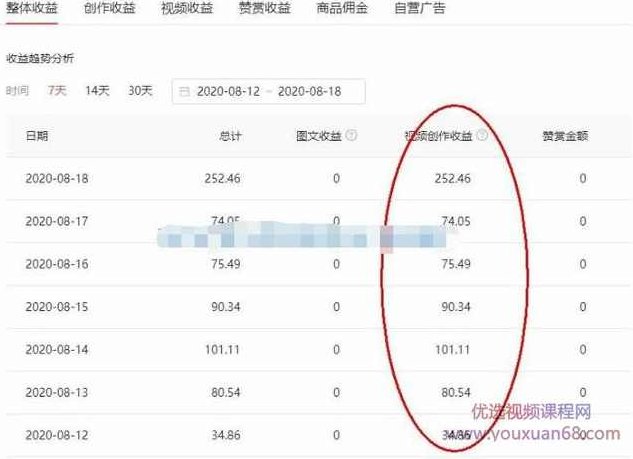Image resolution: width=633 pixels, height=459 pixels.
Task: Click the 80.54 value under 总计
Action: 226,392
